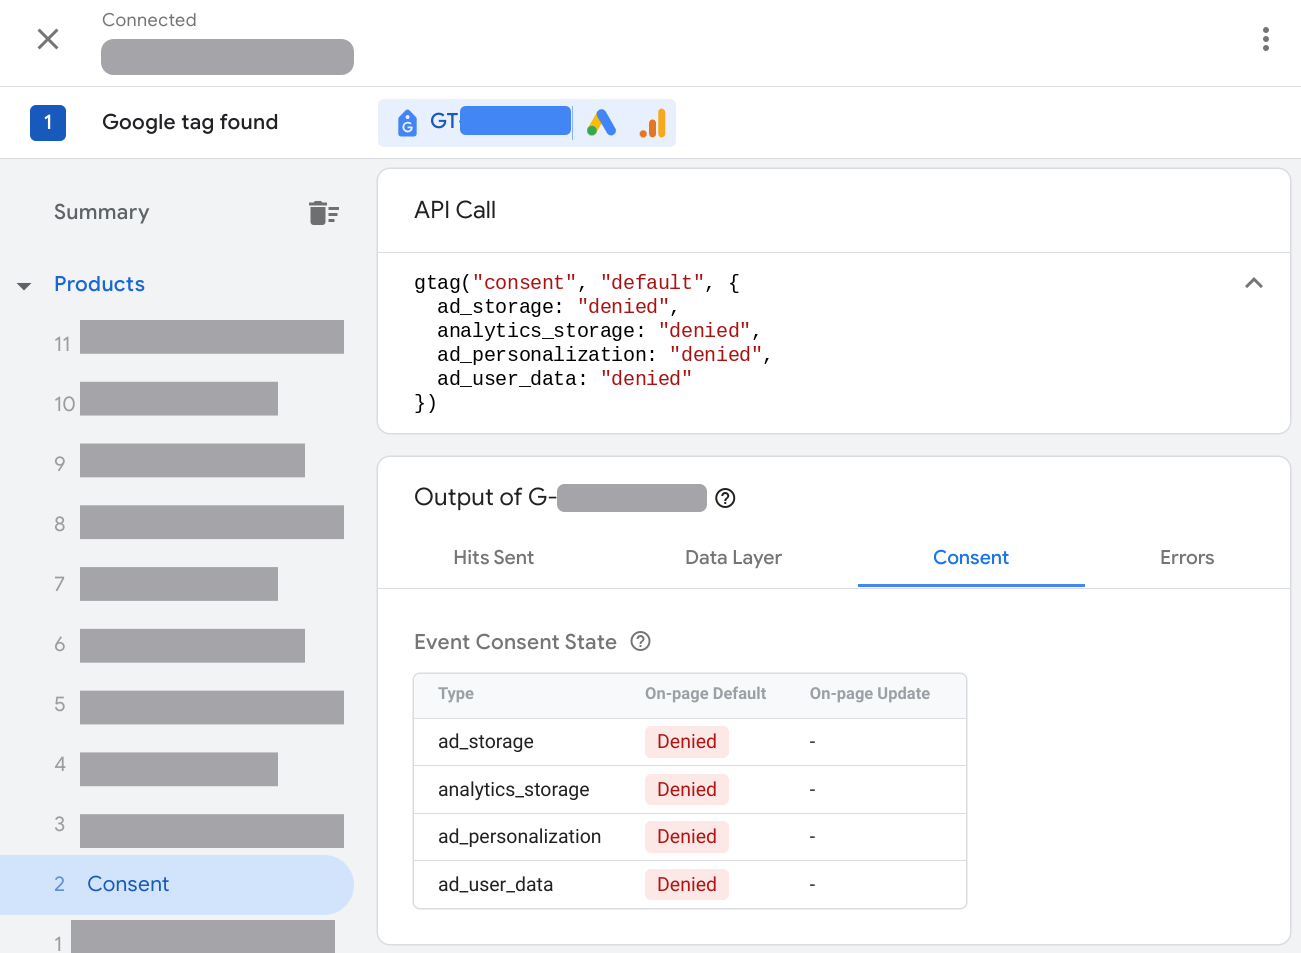Click the Summary link in the sidebar

101,212
